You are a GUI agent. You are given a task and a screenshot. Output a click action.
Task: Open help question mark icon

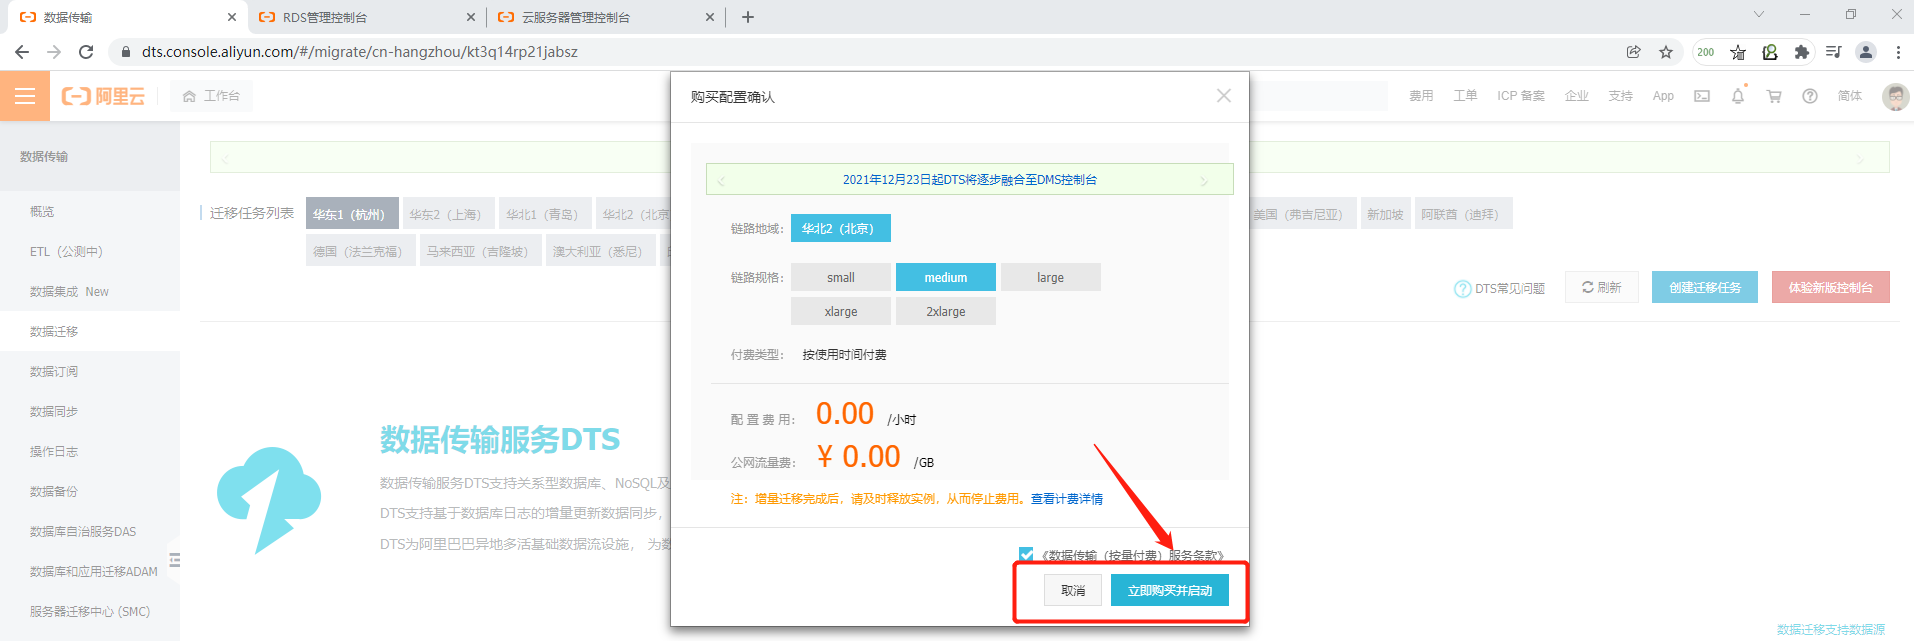click(x=1810, y=96)
